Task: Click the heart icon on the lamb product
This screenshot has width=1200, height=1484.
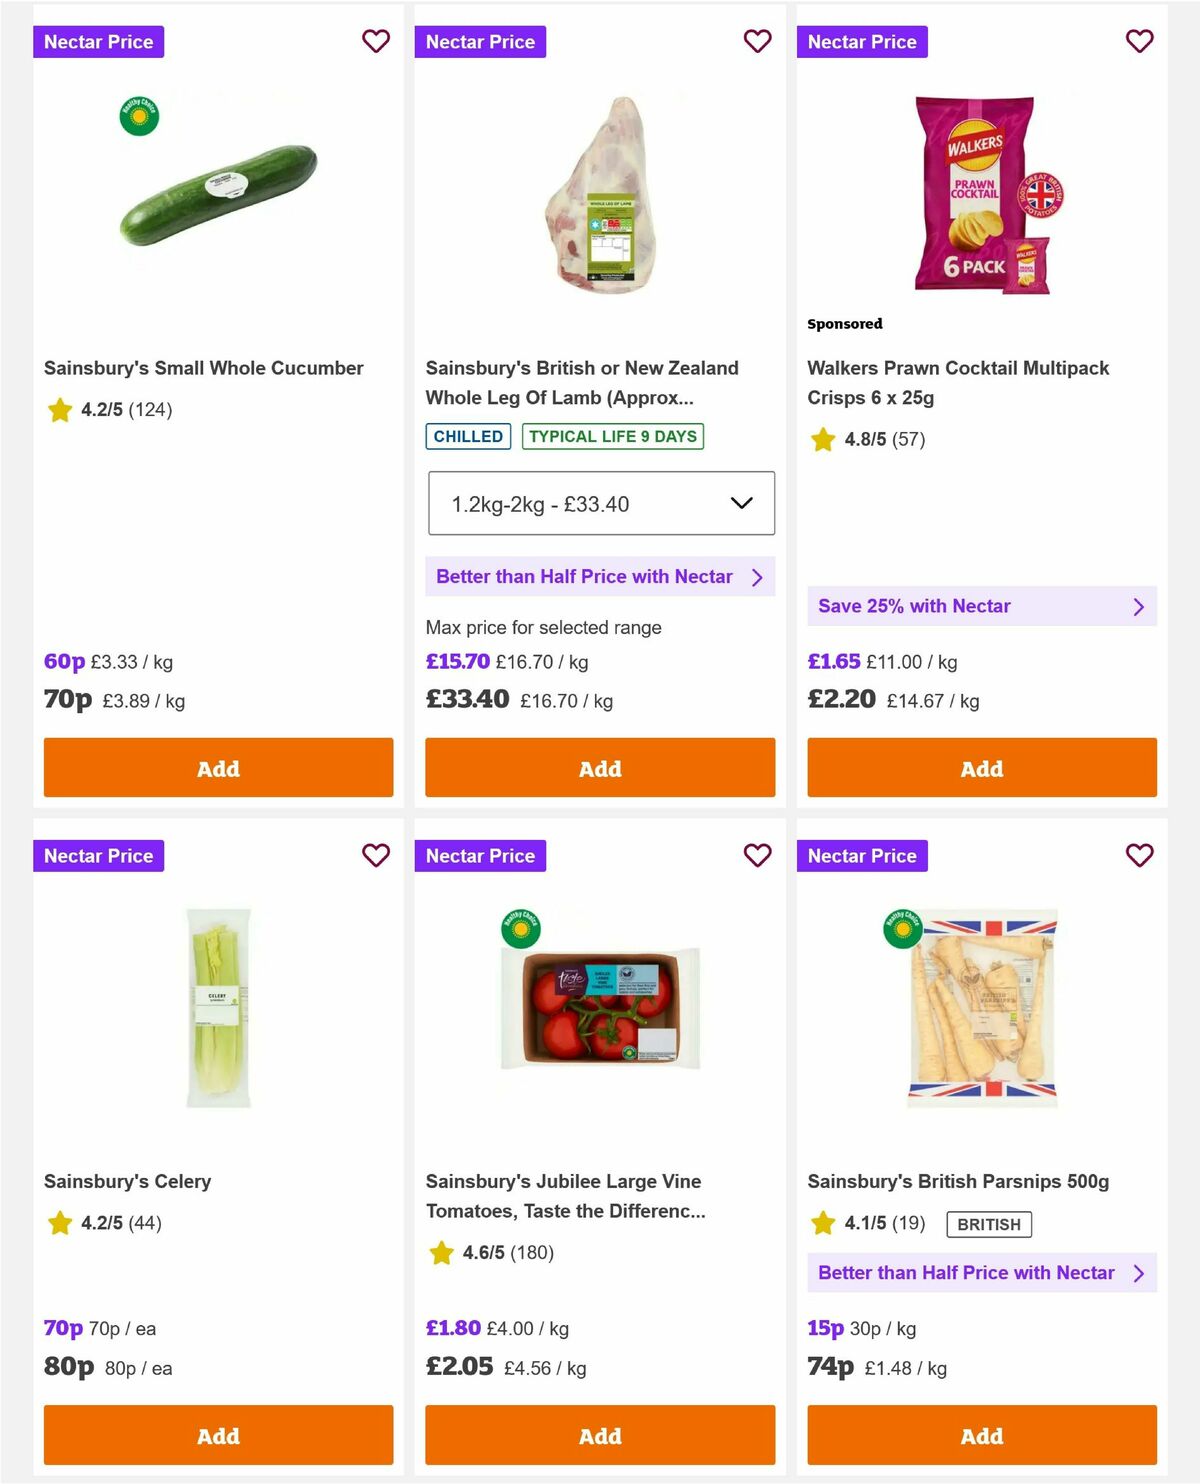Action: point(757,41)
